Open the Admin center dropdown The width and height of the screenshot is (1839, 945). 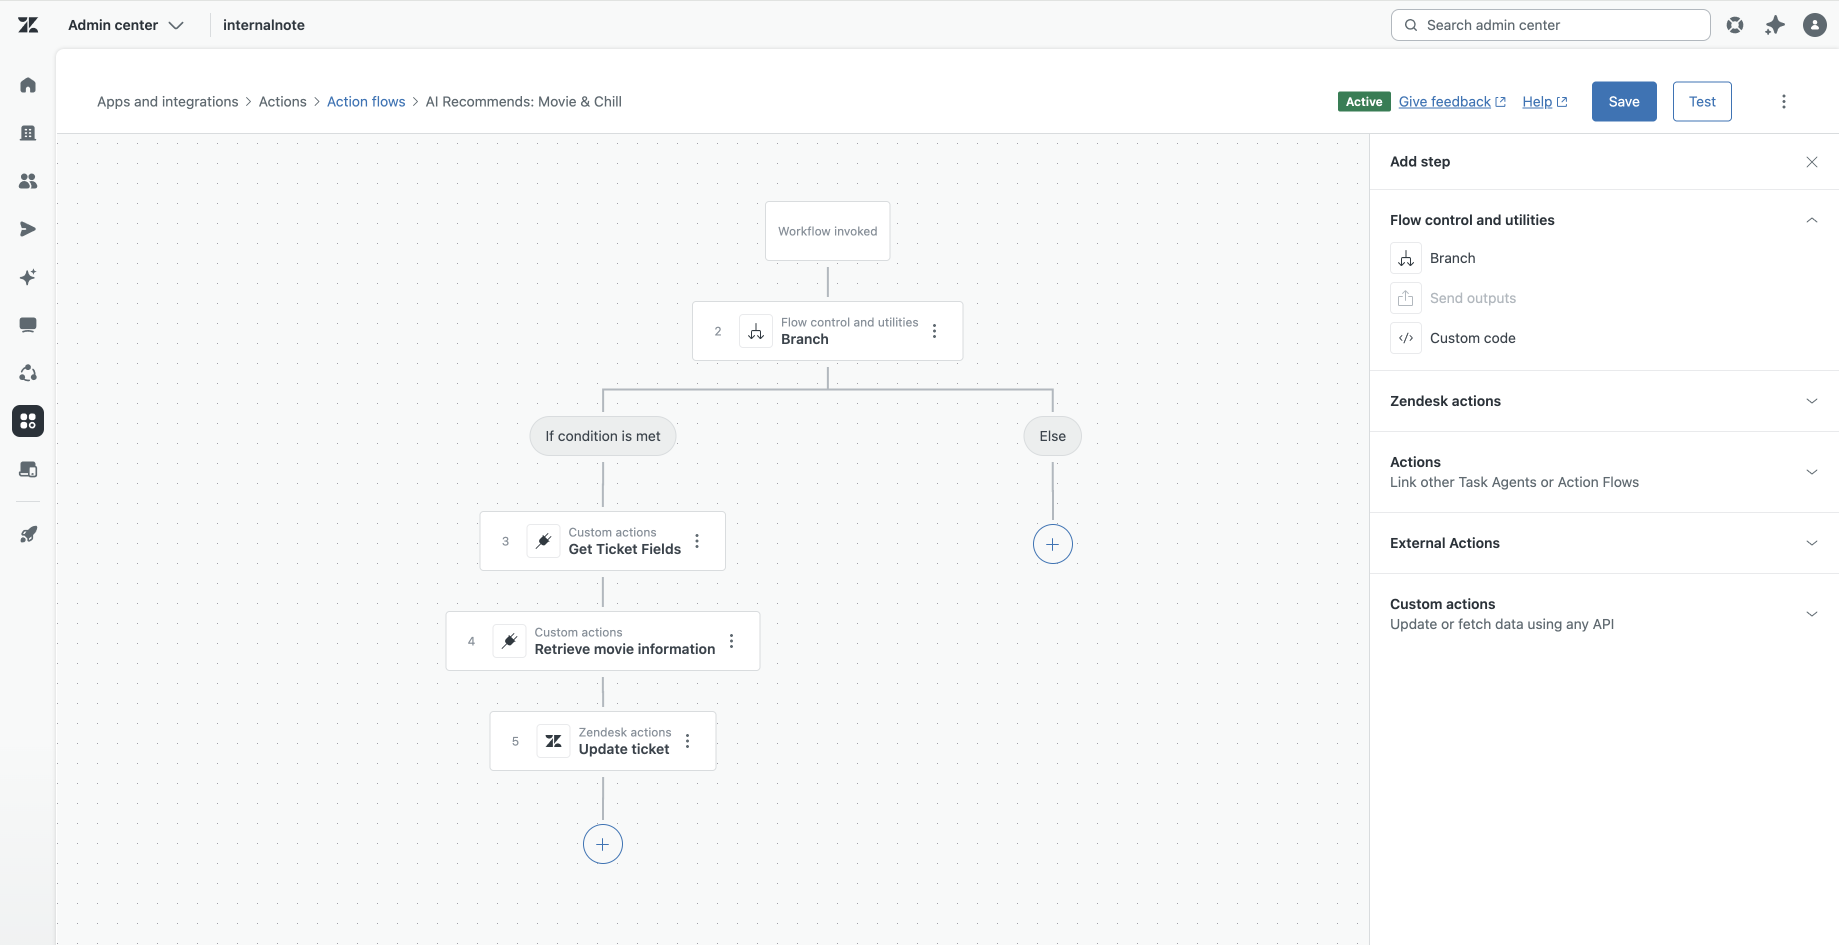pos(126,25)
